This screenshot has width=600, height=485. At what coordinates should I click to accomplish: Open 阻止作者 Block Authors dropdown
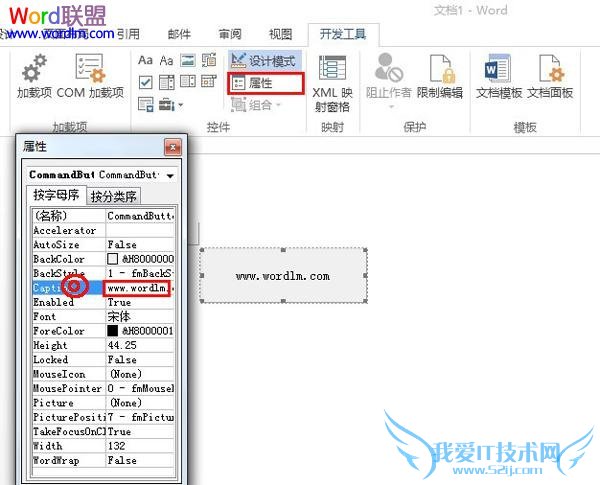pyautogui.click(x=388, y=80)
